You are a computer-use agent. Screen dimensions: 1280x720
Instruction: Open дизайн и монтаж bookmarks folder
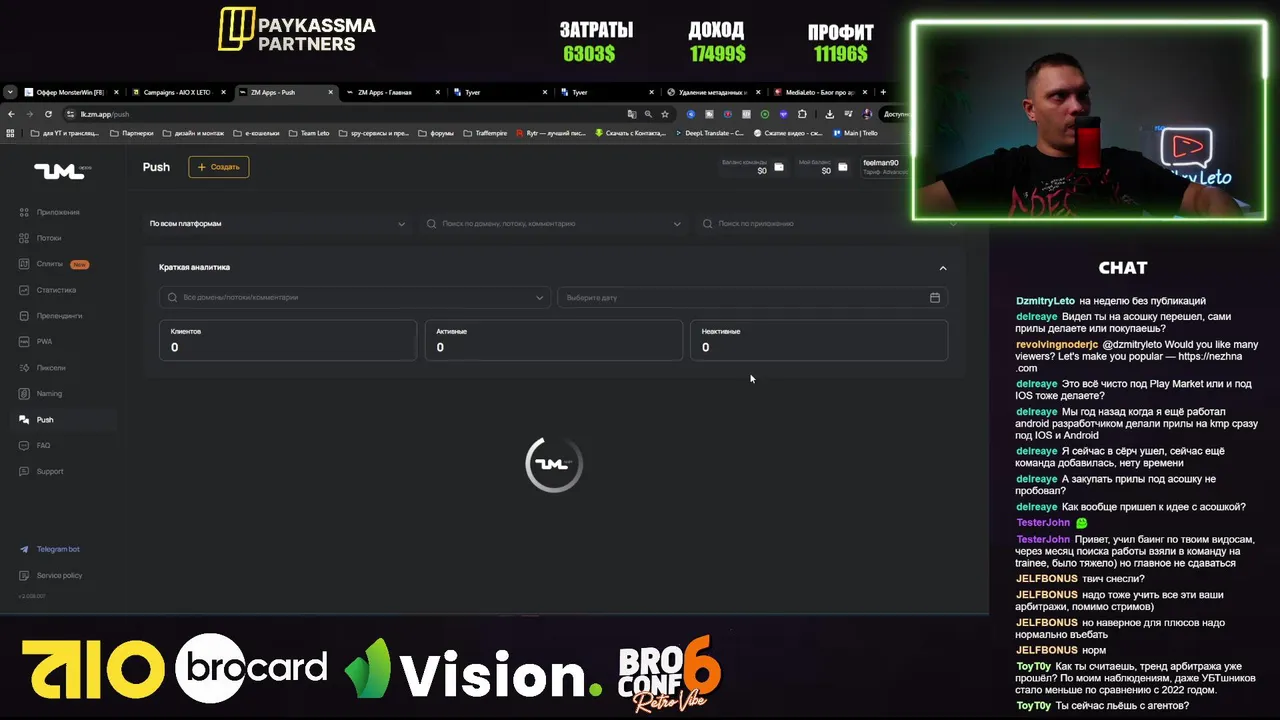tap(193, 133)
